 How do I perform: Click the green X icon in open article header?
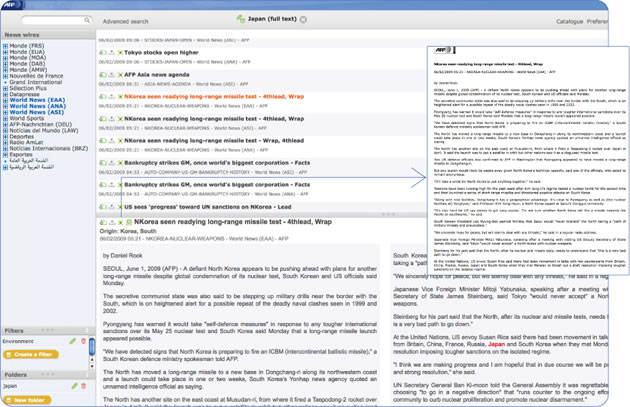[x=120, y=222]
